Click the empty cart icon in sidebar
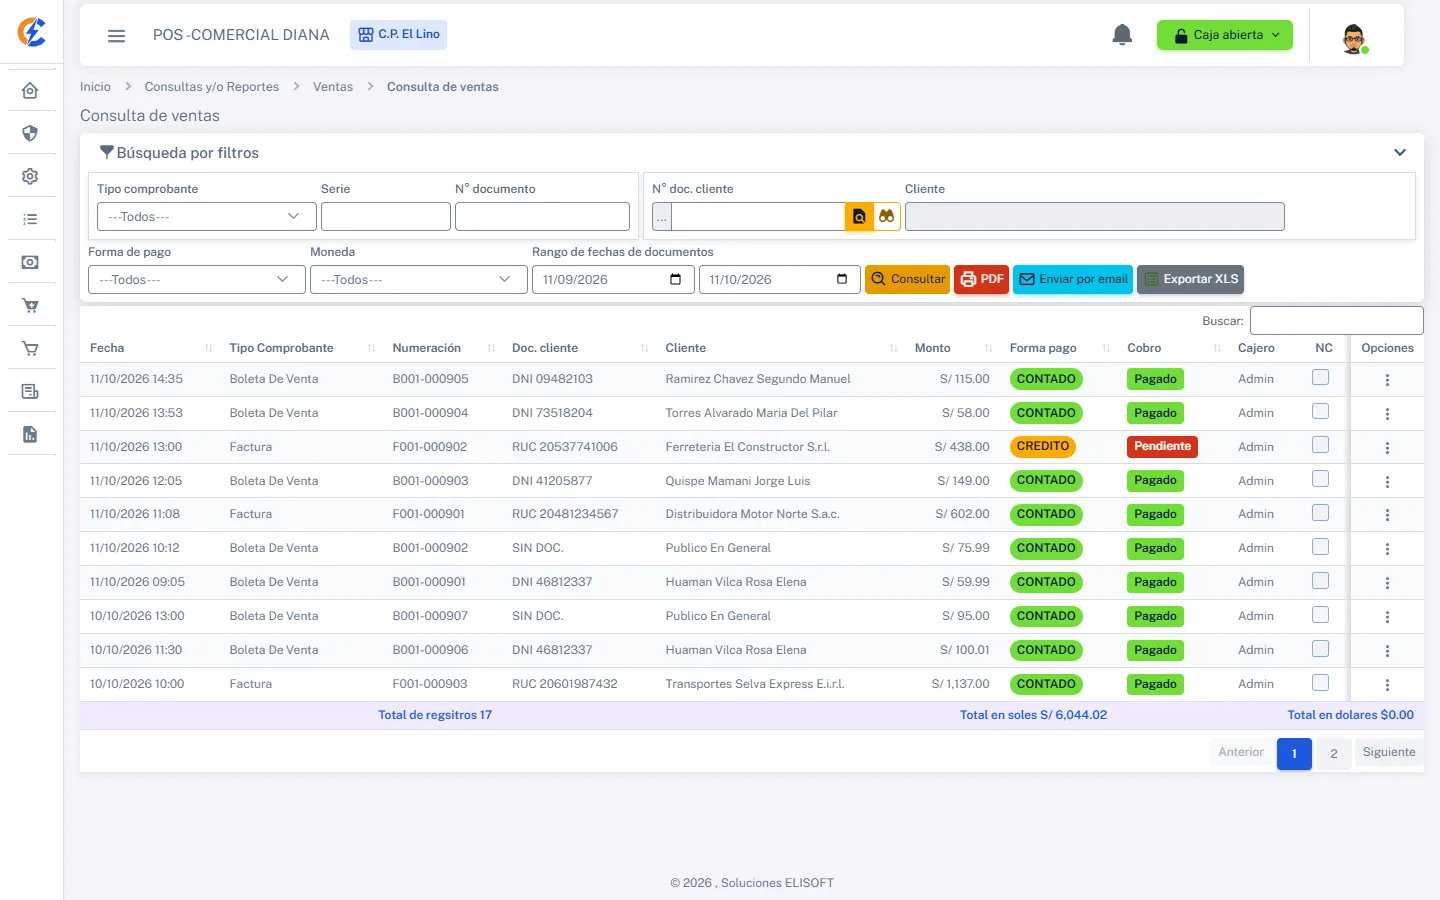 [30, 349]
